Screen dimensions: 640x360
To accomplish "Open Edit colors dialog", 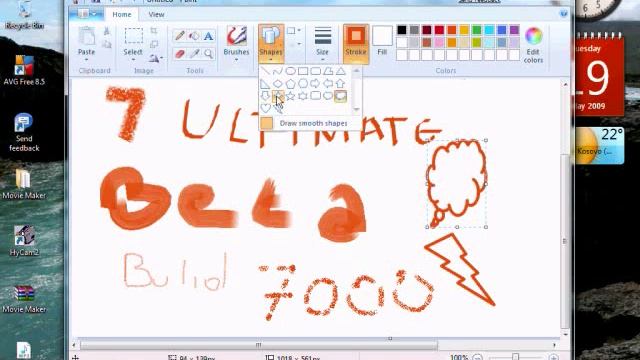I will 533,44.
